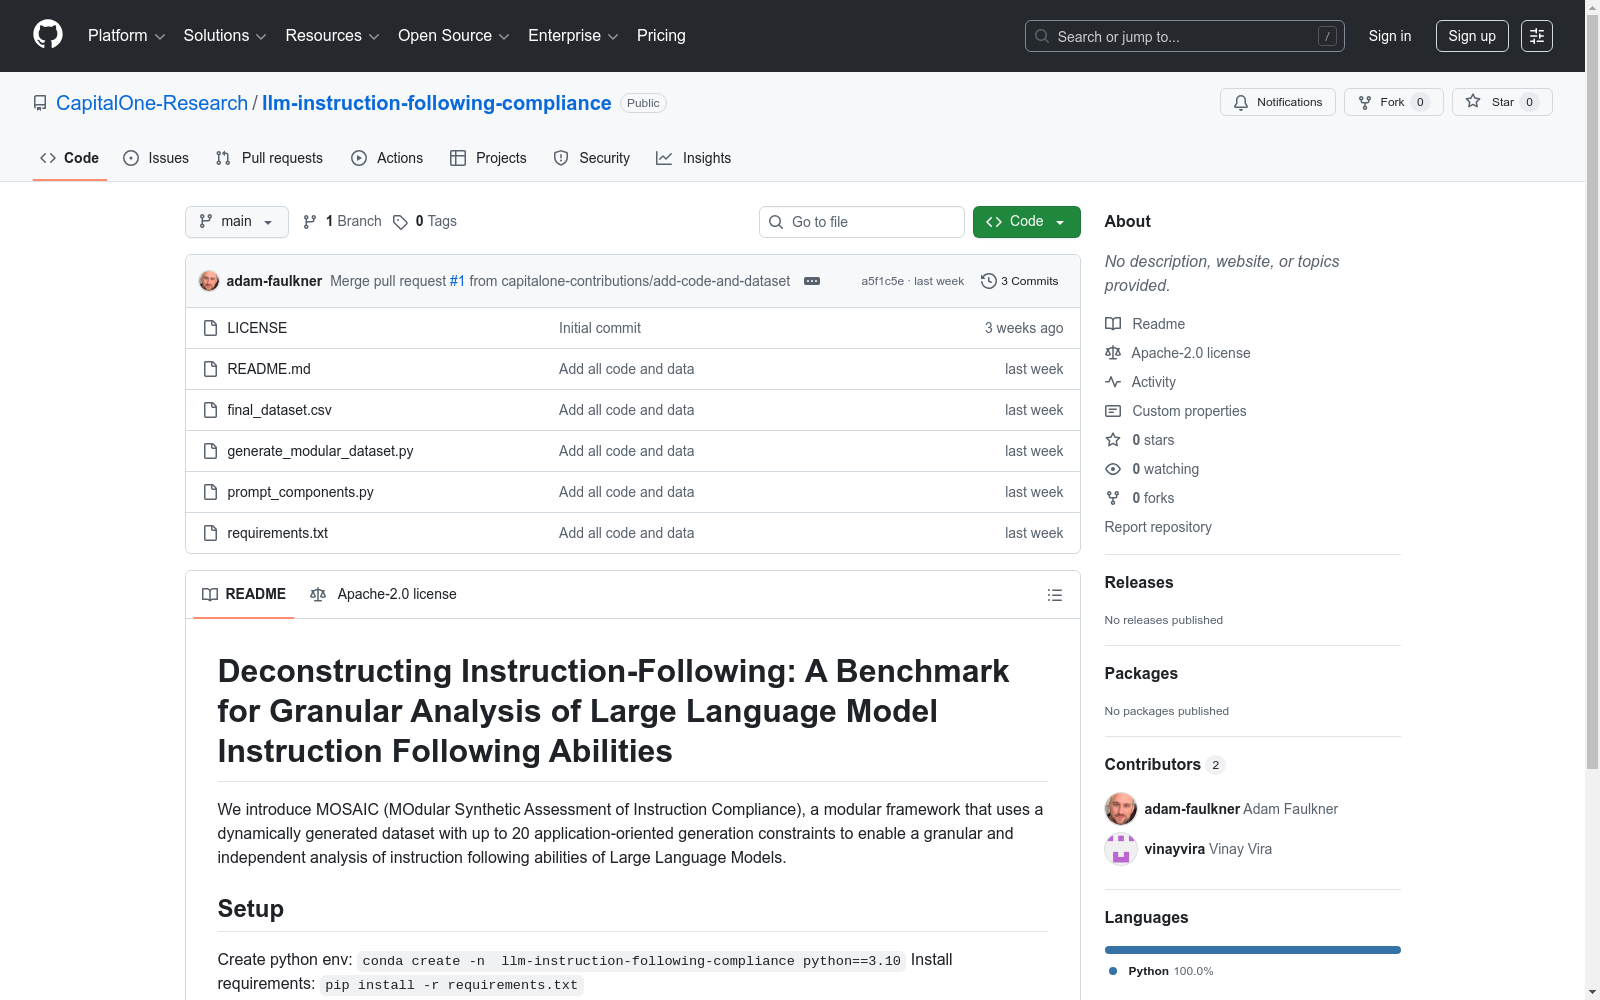Click the requirements.txt file icon
The height and width of the screenshot is (1000, 1600).
210,533
